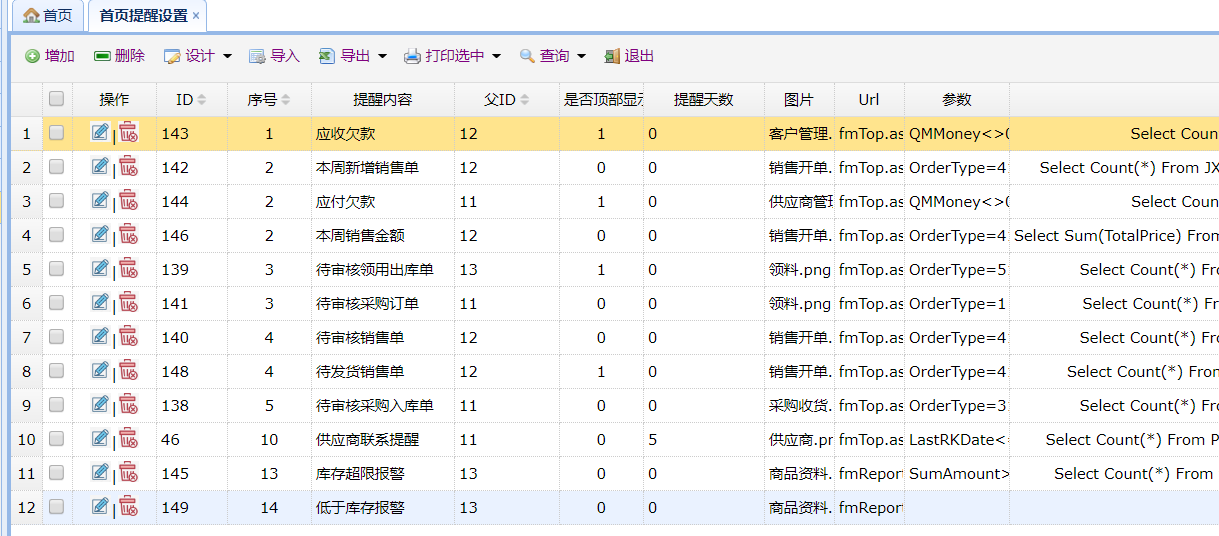The width and height of the screenshot is (1219, 536).
Task: Close the 首页提醒设置 tab
Action: (196, 16)
